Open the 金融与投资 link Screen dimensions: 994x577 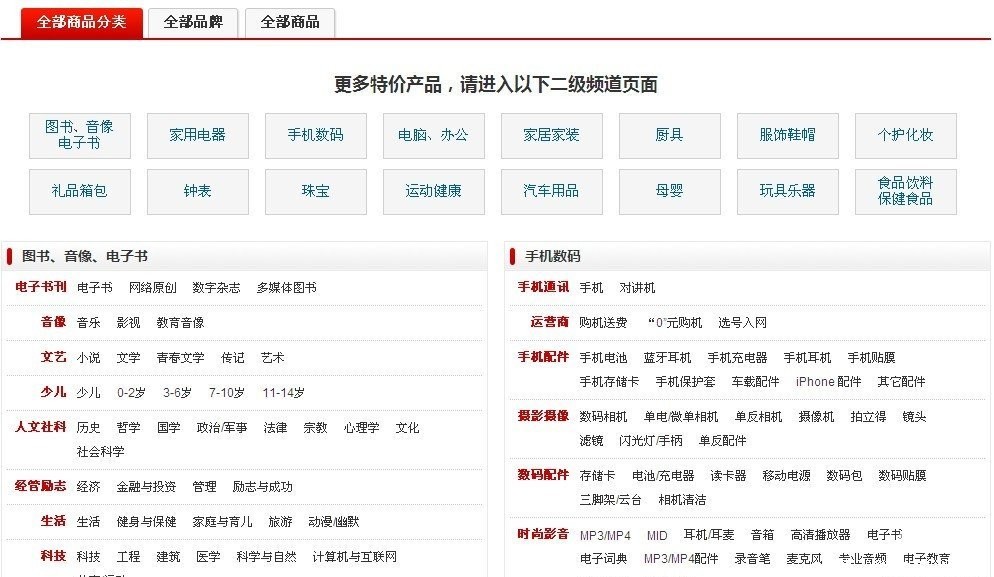pyautogui.click(x=146, y=487)
